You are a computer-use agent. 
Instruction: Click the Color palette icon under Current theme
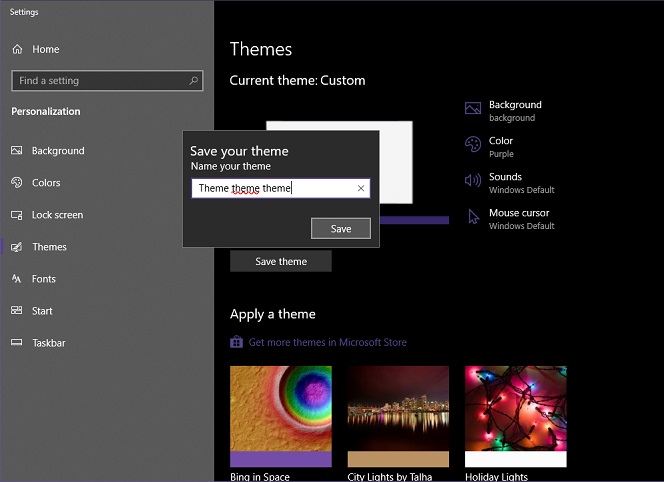pyautogui.click(x=473, y=144)
